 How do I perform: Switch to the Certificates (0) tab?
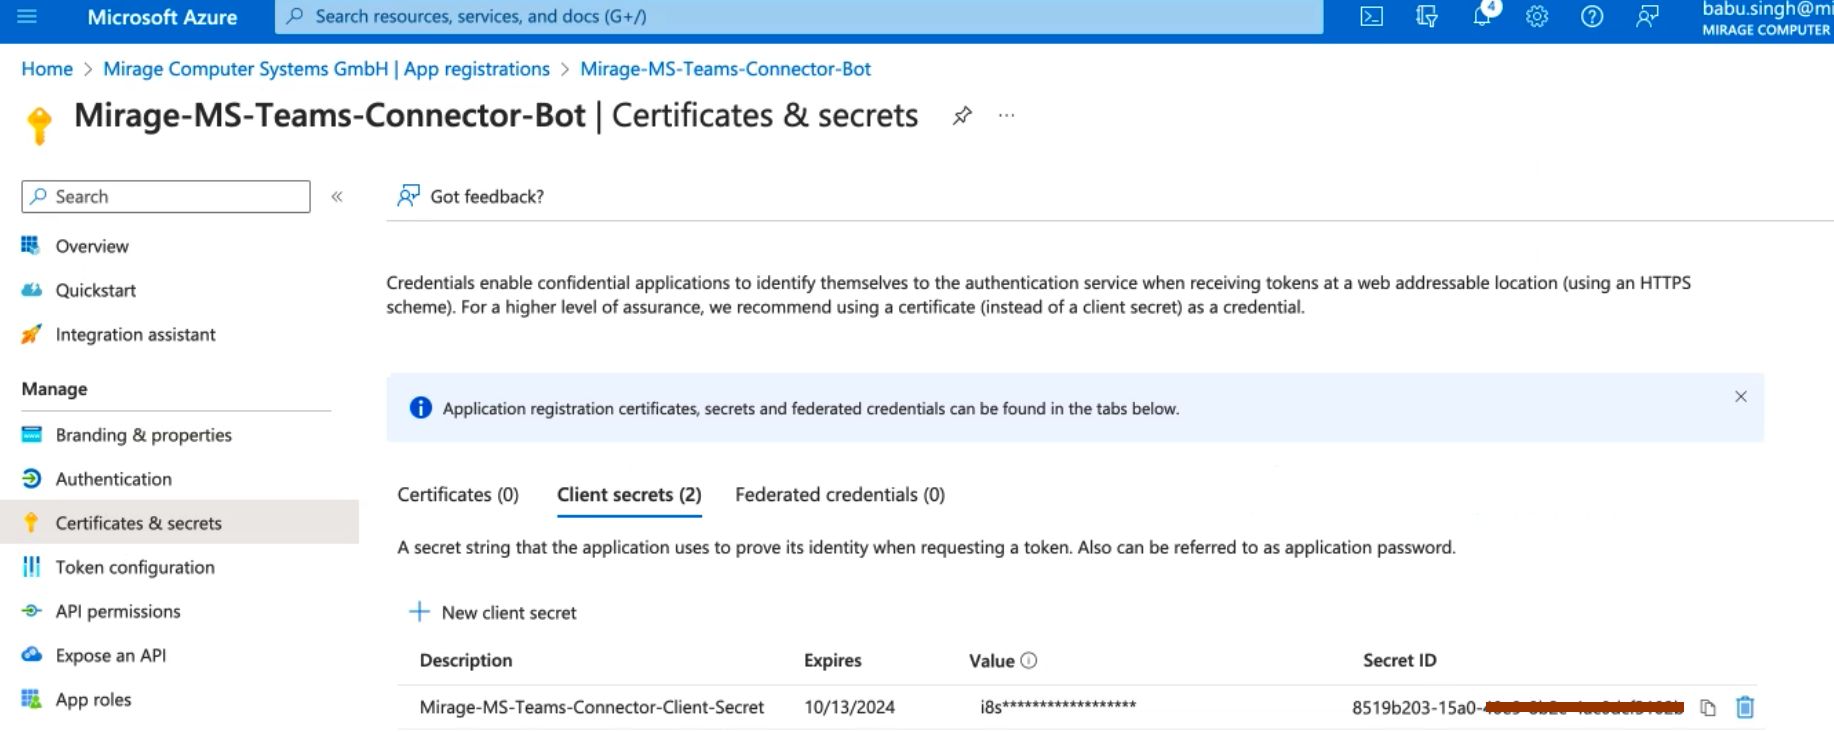(458, 495)
